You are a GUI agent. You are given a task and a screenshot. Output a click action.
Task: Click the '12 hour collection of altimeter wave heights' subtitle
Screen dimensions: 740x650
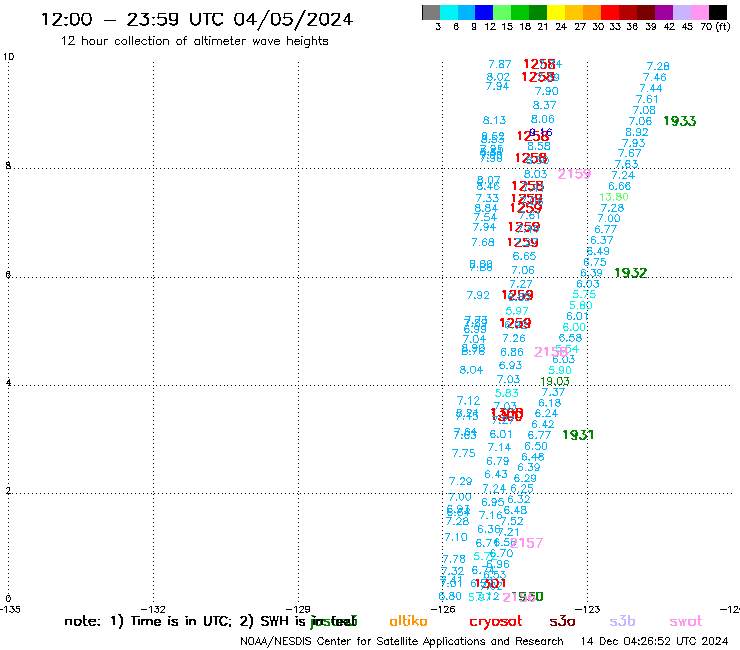pos(194,41)
